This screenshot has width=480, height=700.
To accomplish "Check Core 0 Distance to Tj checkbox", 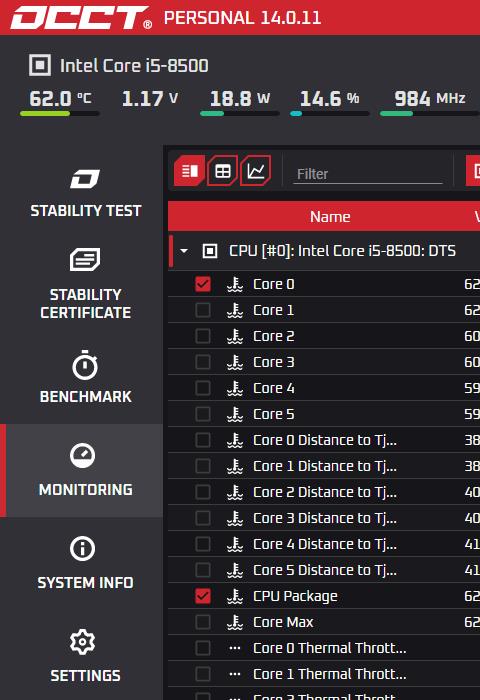I will [203, 440].
